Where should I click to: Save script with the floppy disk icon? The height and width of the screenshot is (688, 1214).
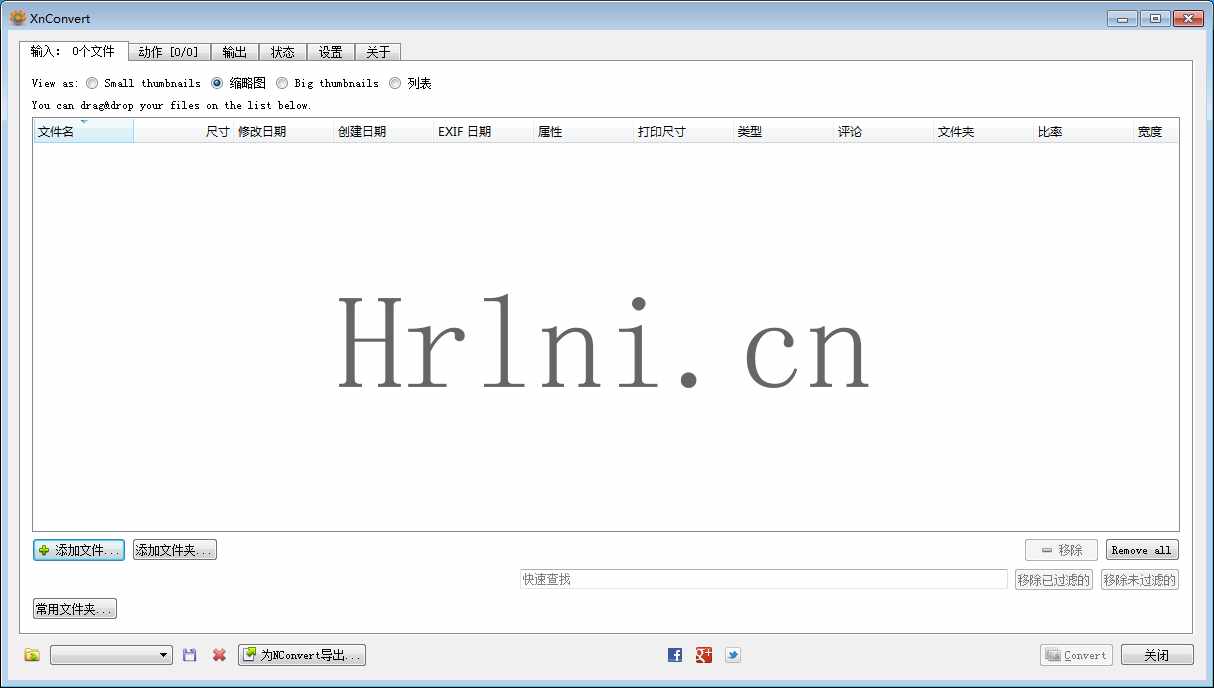(190, 655)
